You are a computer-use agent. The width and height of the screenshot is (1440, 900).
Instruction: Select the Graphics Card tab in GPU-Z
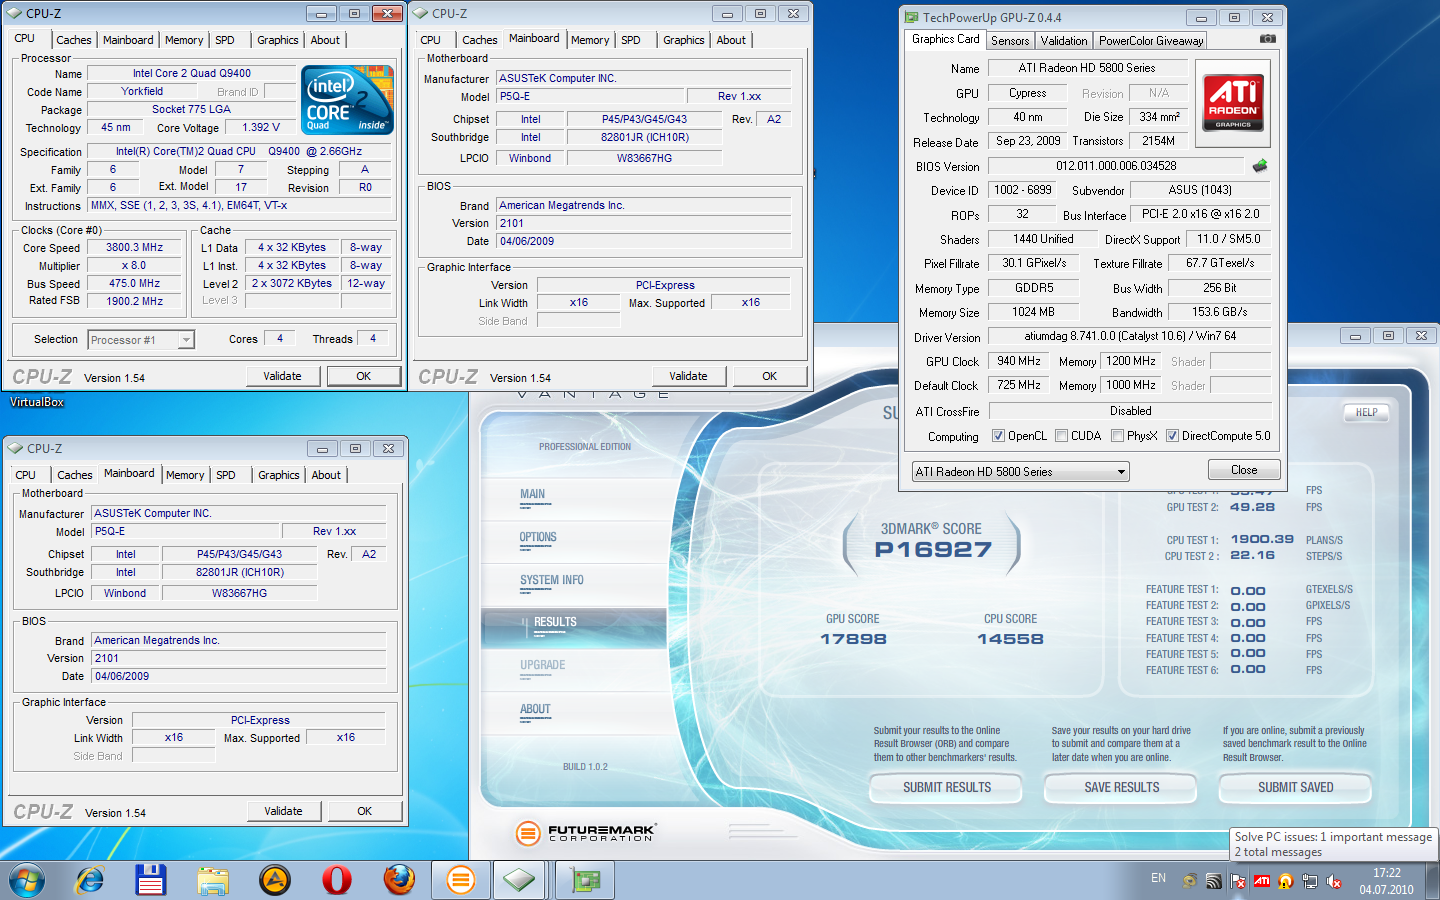tap(945, 39)
